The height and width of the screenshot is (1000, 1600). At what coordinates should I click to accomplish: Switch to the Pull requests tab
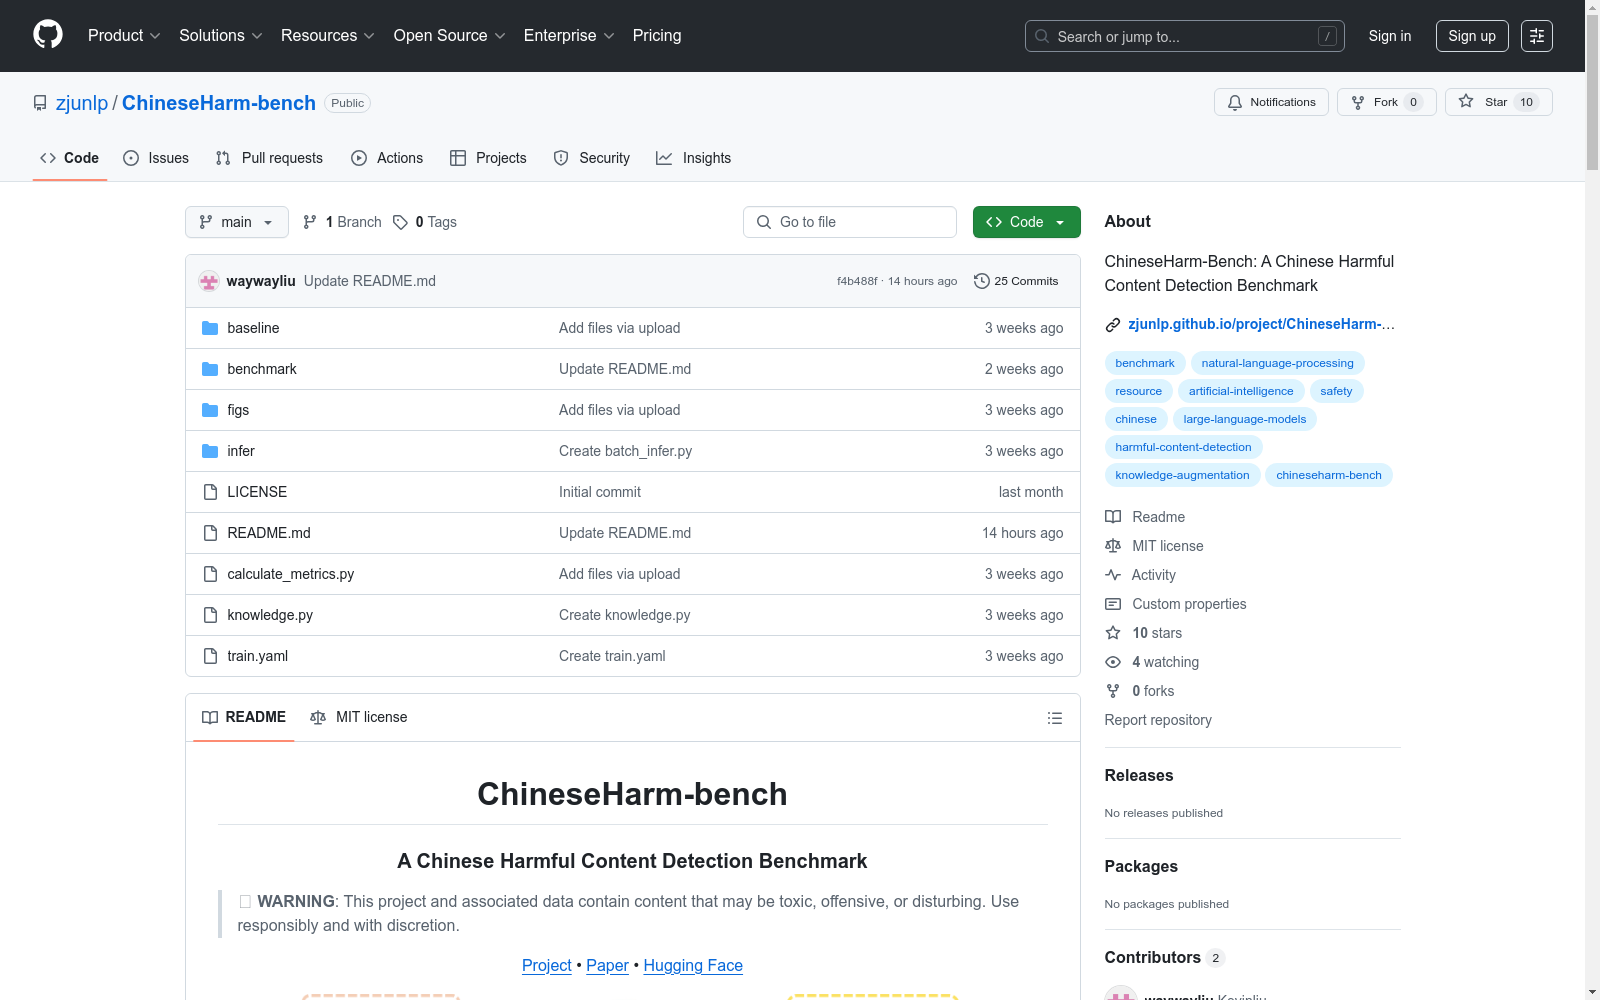[269, 158]
